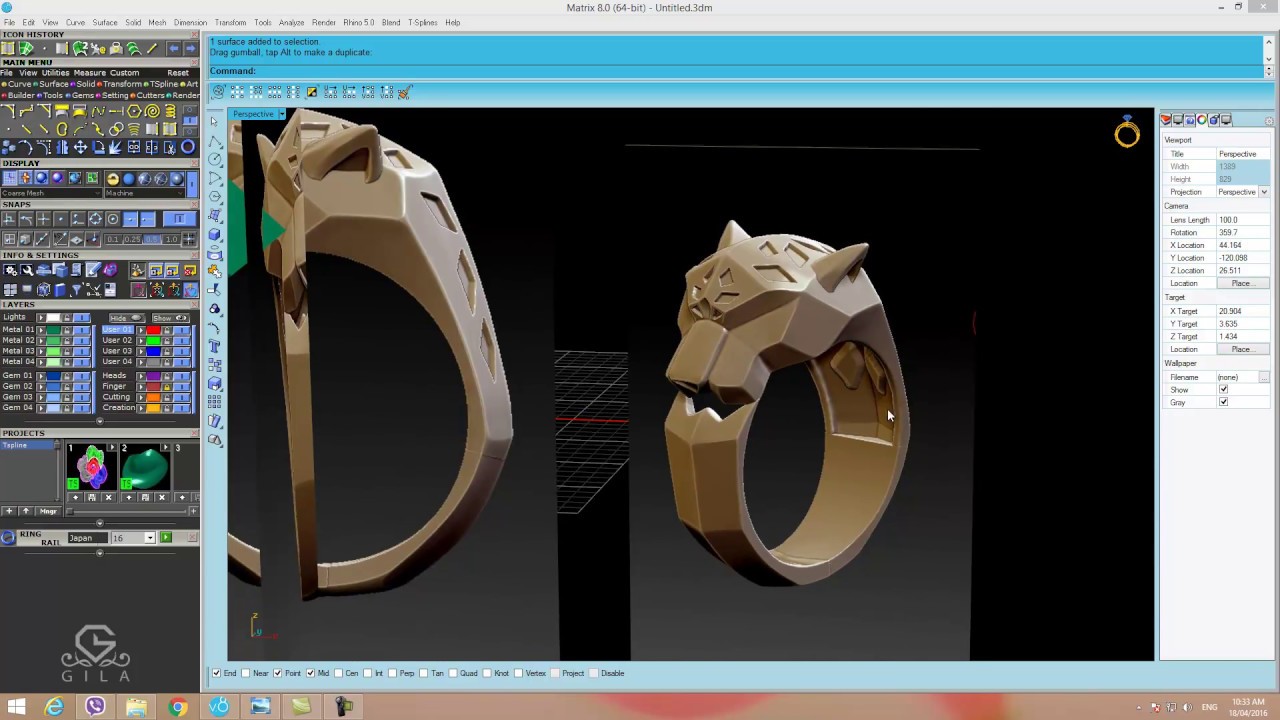The width and height of the screenshot is (1280, 720).
Task: Click the yellow pencil icon in Icon History
Action: pyautogui.click(x=152, y=48)
